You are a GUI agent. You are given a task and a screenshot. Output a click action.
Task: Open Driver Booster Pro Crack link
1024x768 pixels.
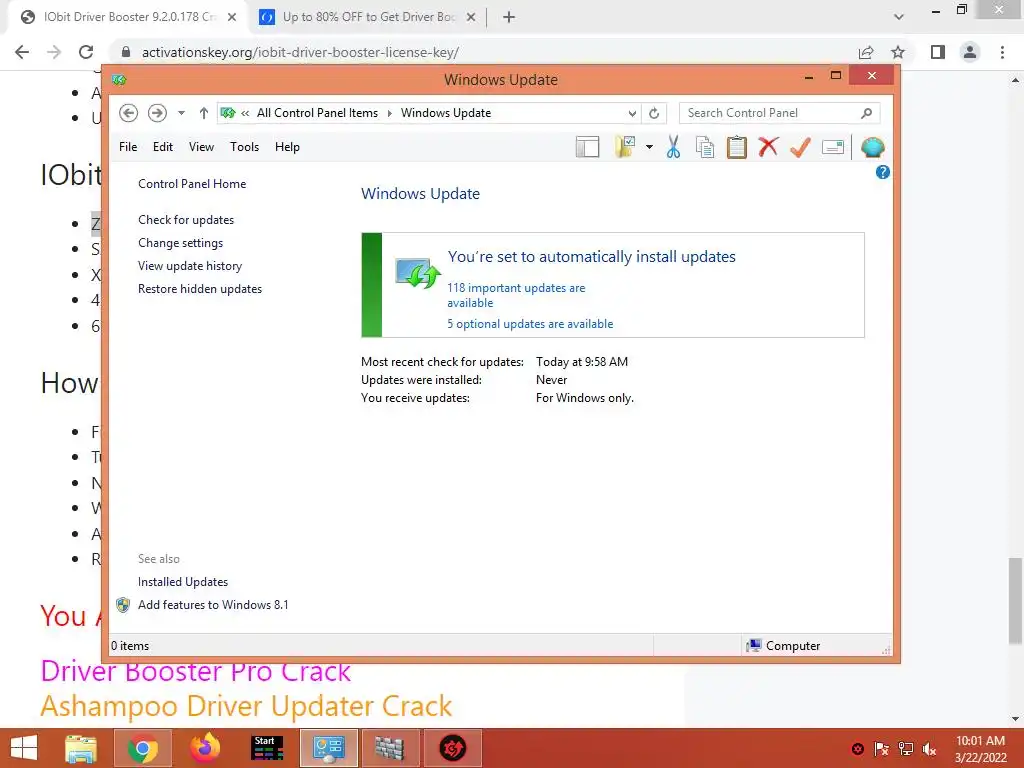point(195,671)
